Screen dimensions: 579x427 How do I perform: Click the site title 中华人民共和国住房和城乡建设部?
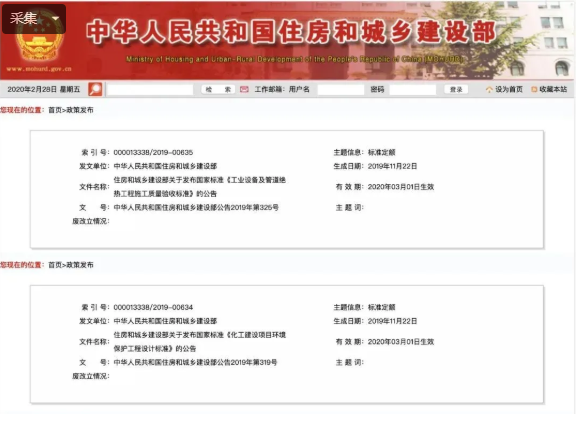pos(291,32)
